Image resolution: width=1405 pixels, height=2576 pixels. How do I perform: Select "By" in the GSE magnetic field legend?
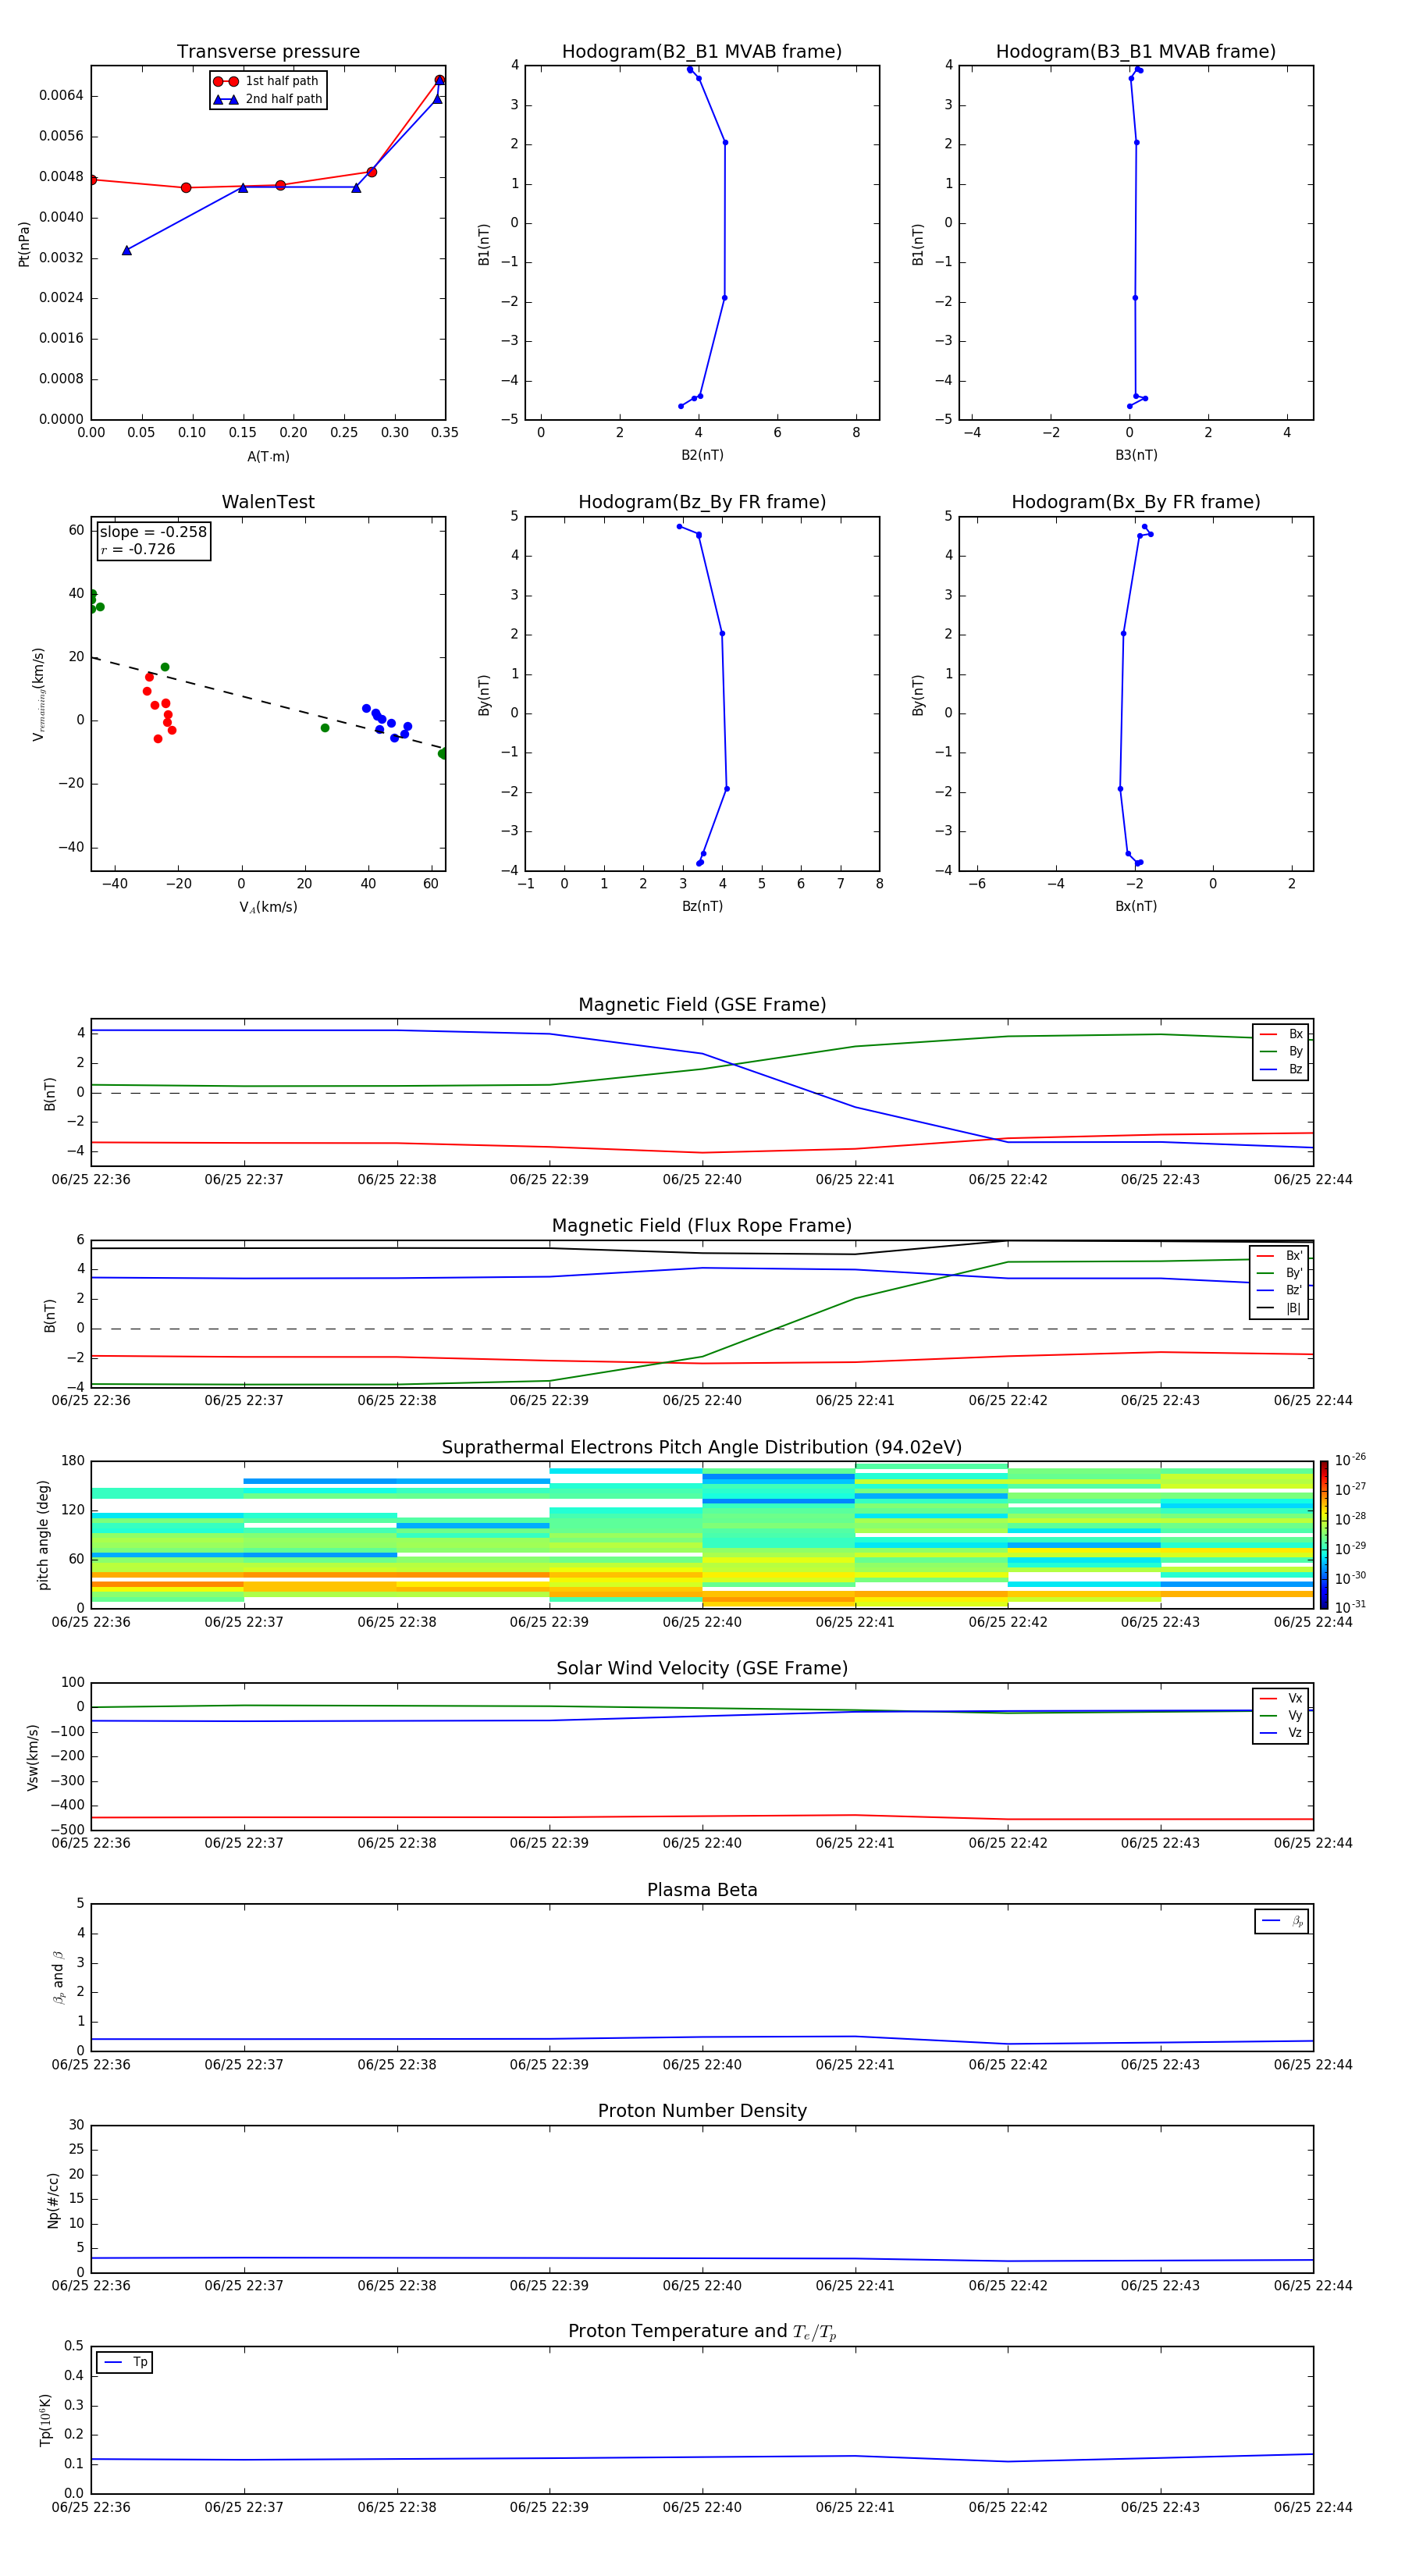tap(1281, 1052)
